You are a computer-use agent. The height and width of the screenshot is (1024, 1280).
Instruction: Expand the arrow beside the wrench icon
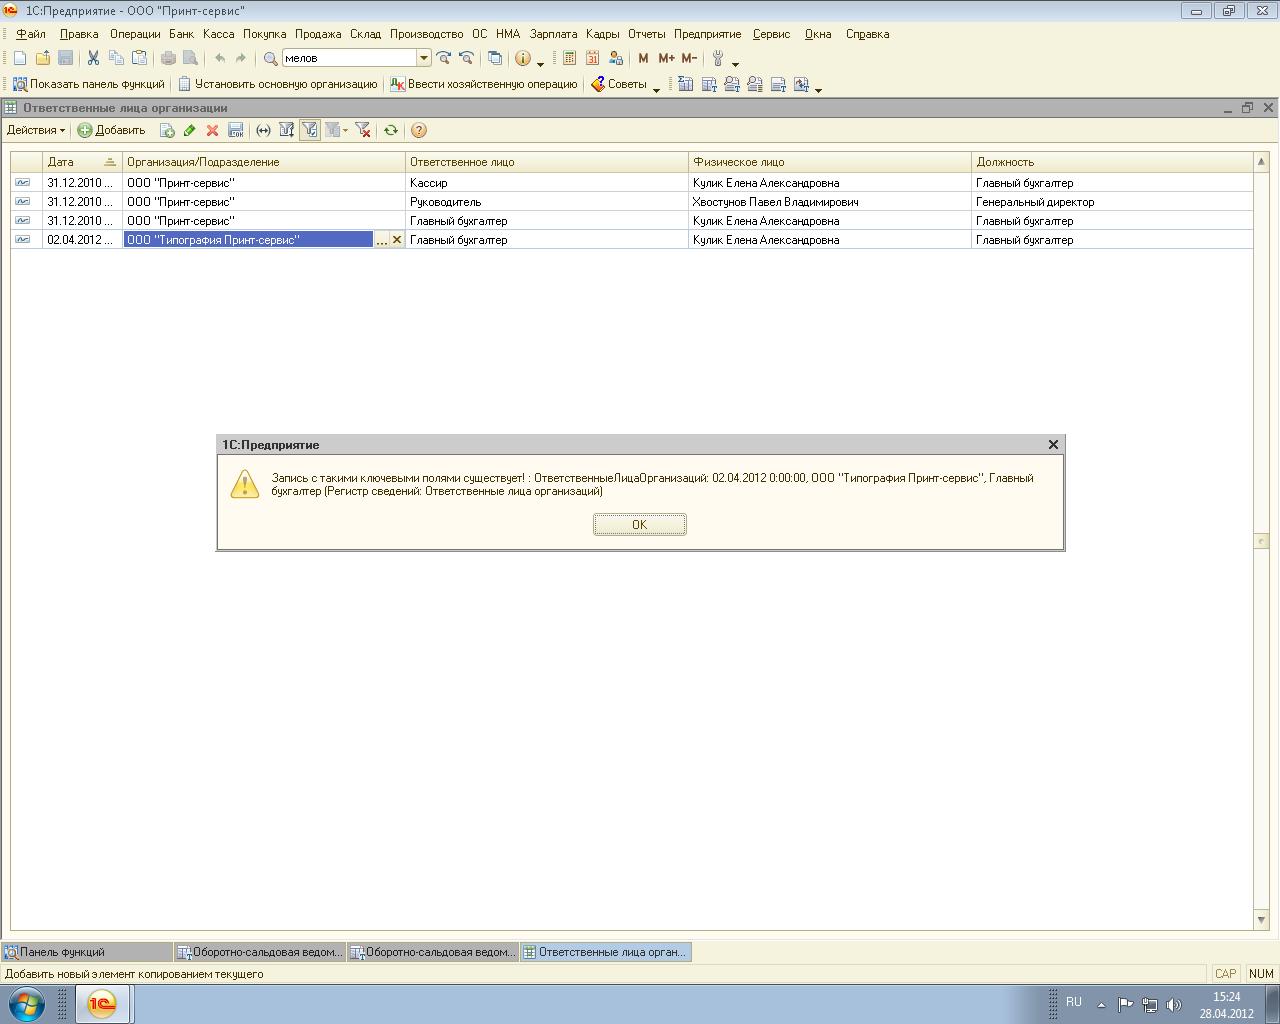pyautogui.click(x=736, y=63)
